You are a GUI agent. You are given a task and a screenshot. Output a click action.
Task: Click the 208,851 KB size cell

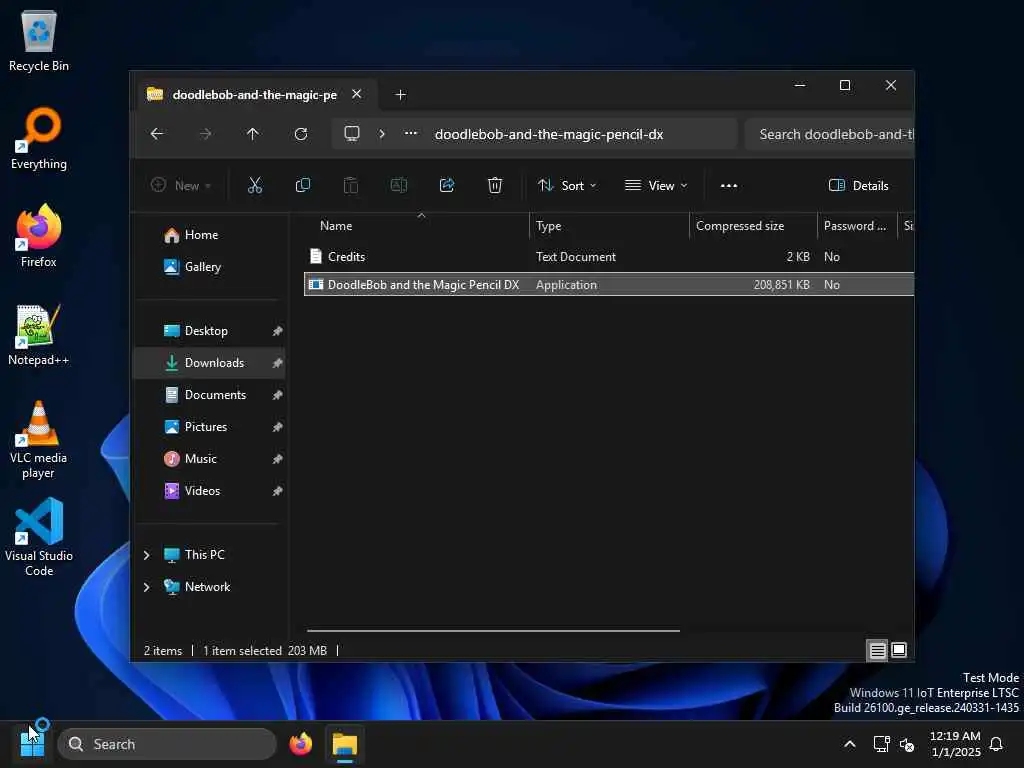pos(781,285)
